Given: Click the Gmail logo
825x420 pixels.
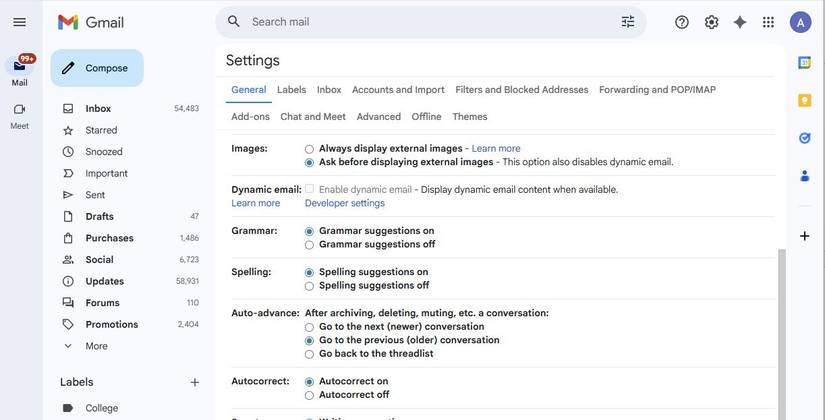Looking at the screenshot, I should [90, 22].
